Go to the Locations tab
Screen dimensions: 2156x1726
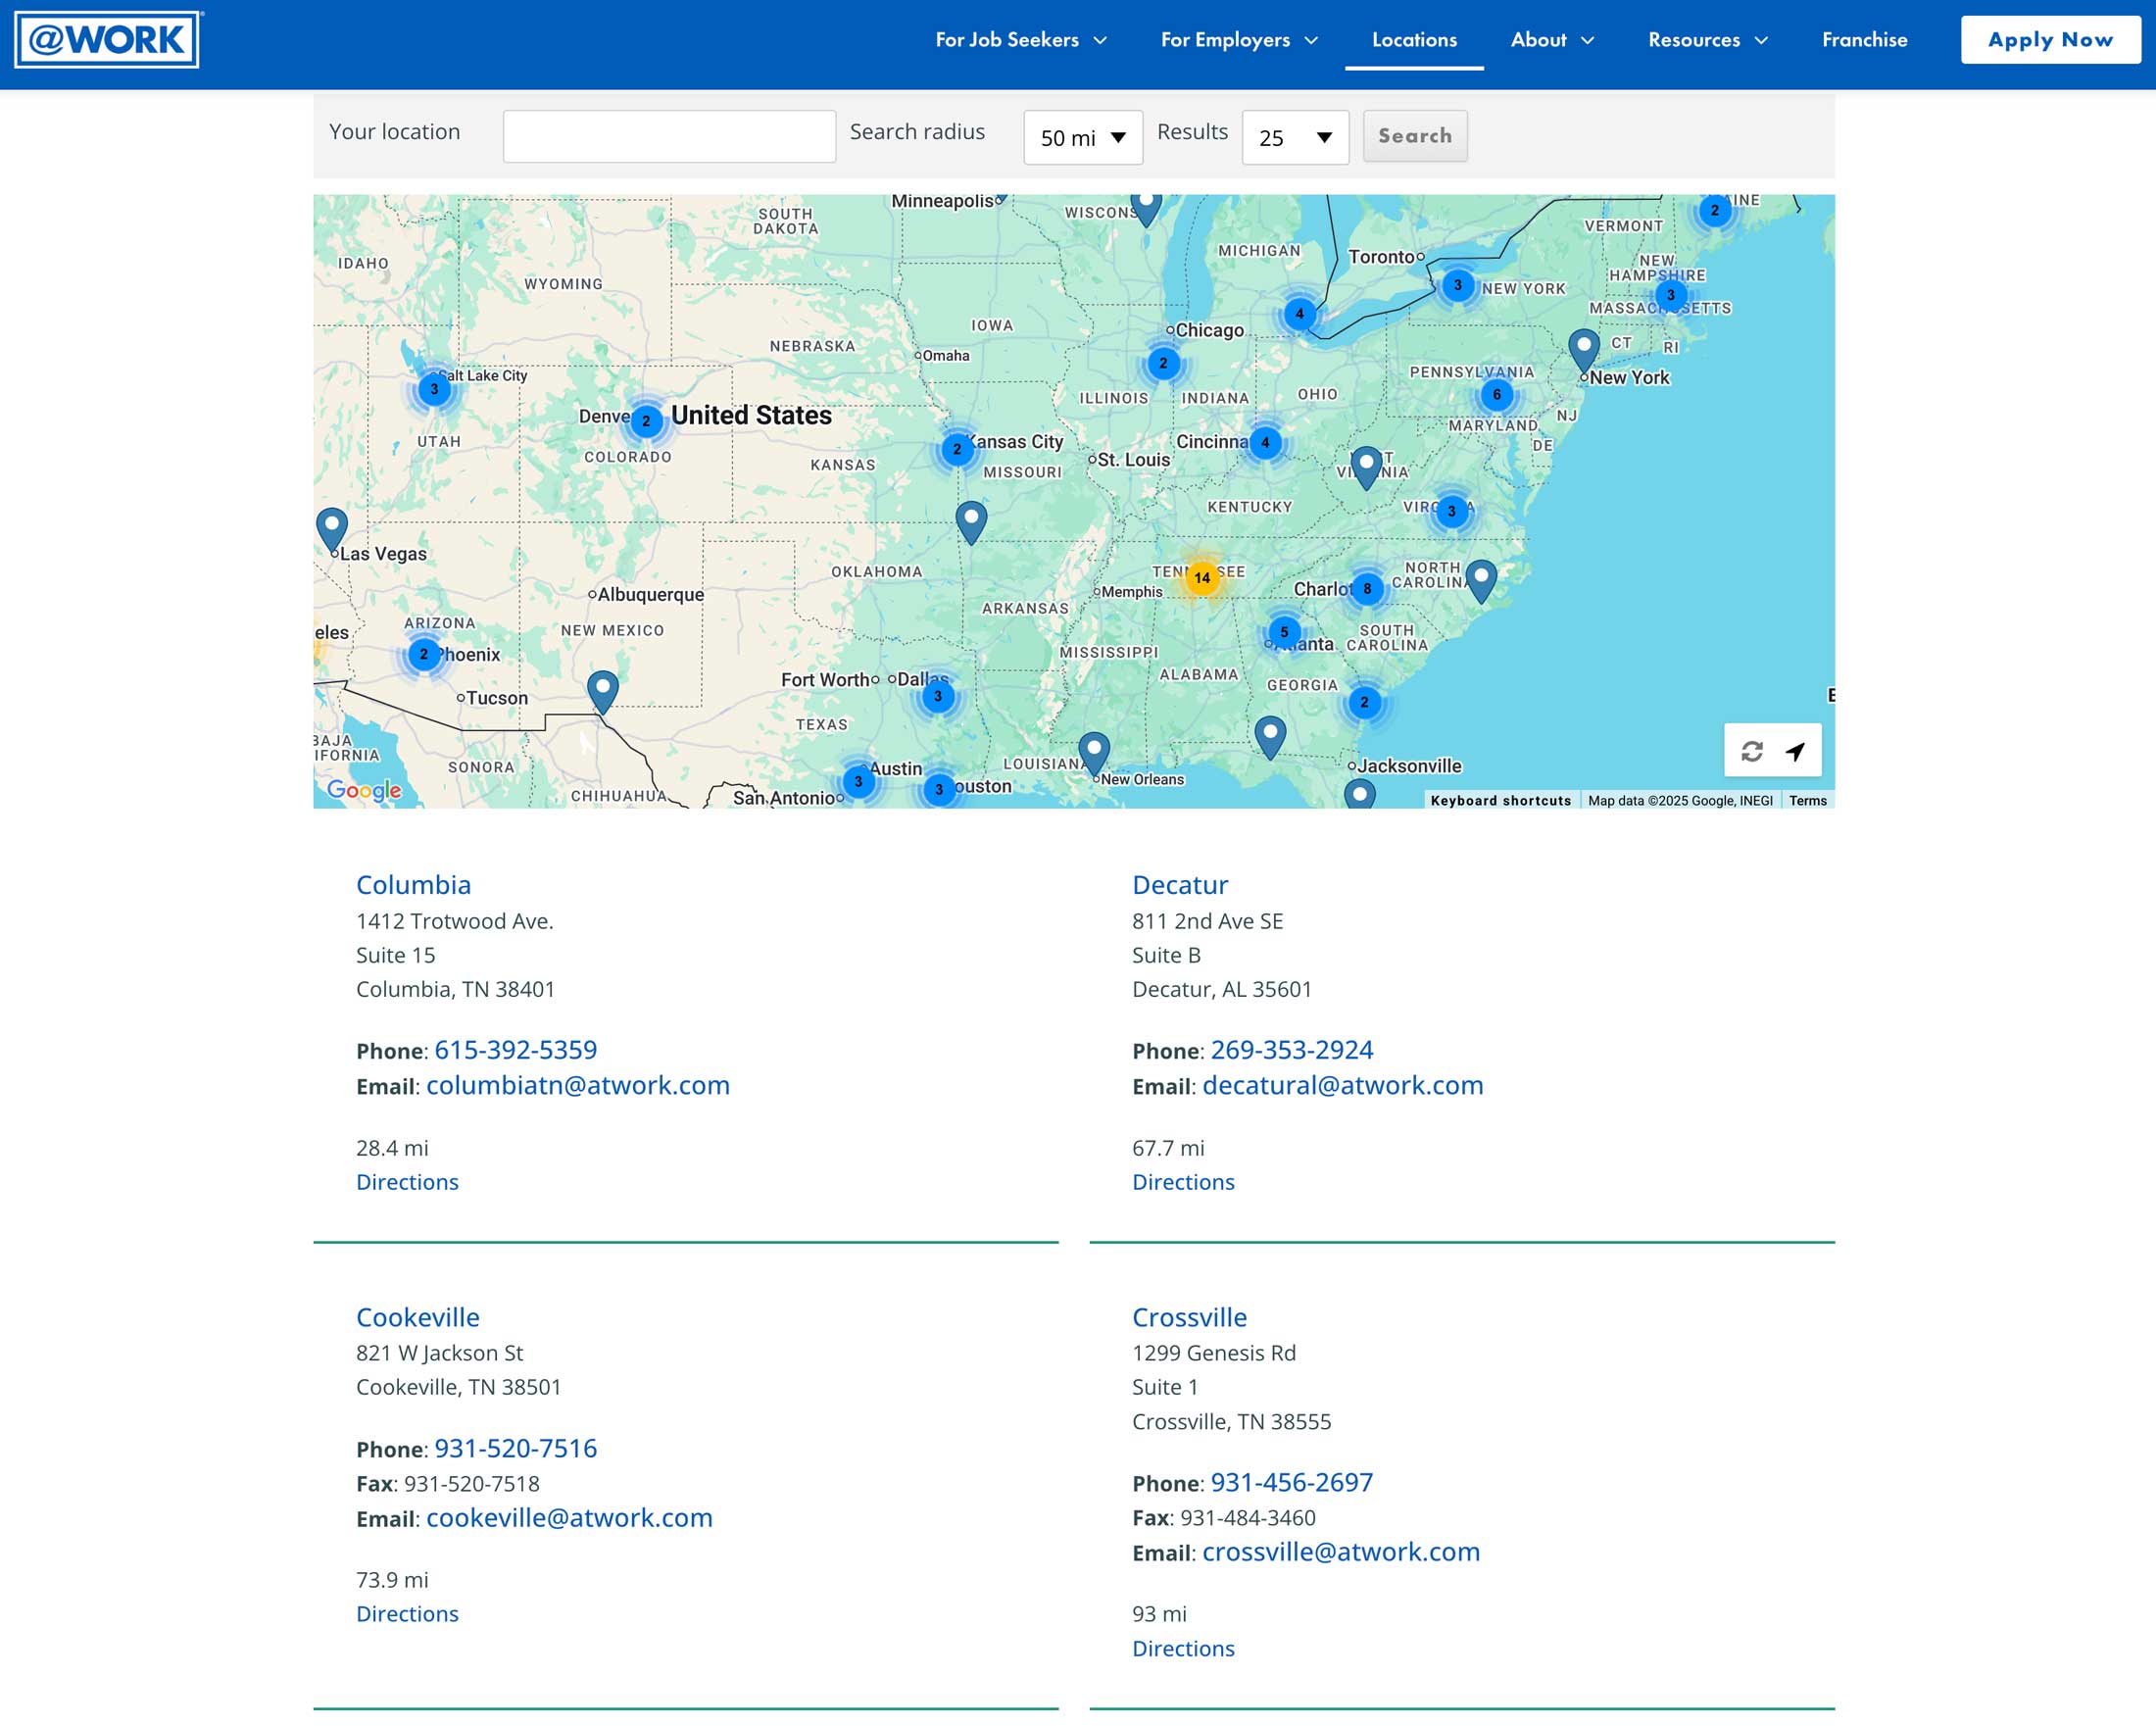tap(1414, 40)
